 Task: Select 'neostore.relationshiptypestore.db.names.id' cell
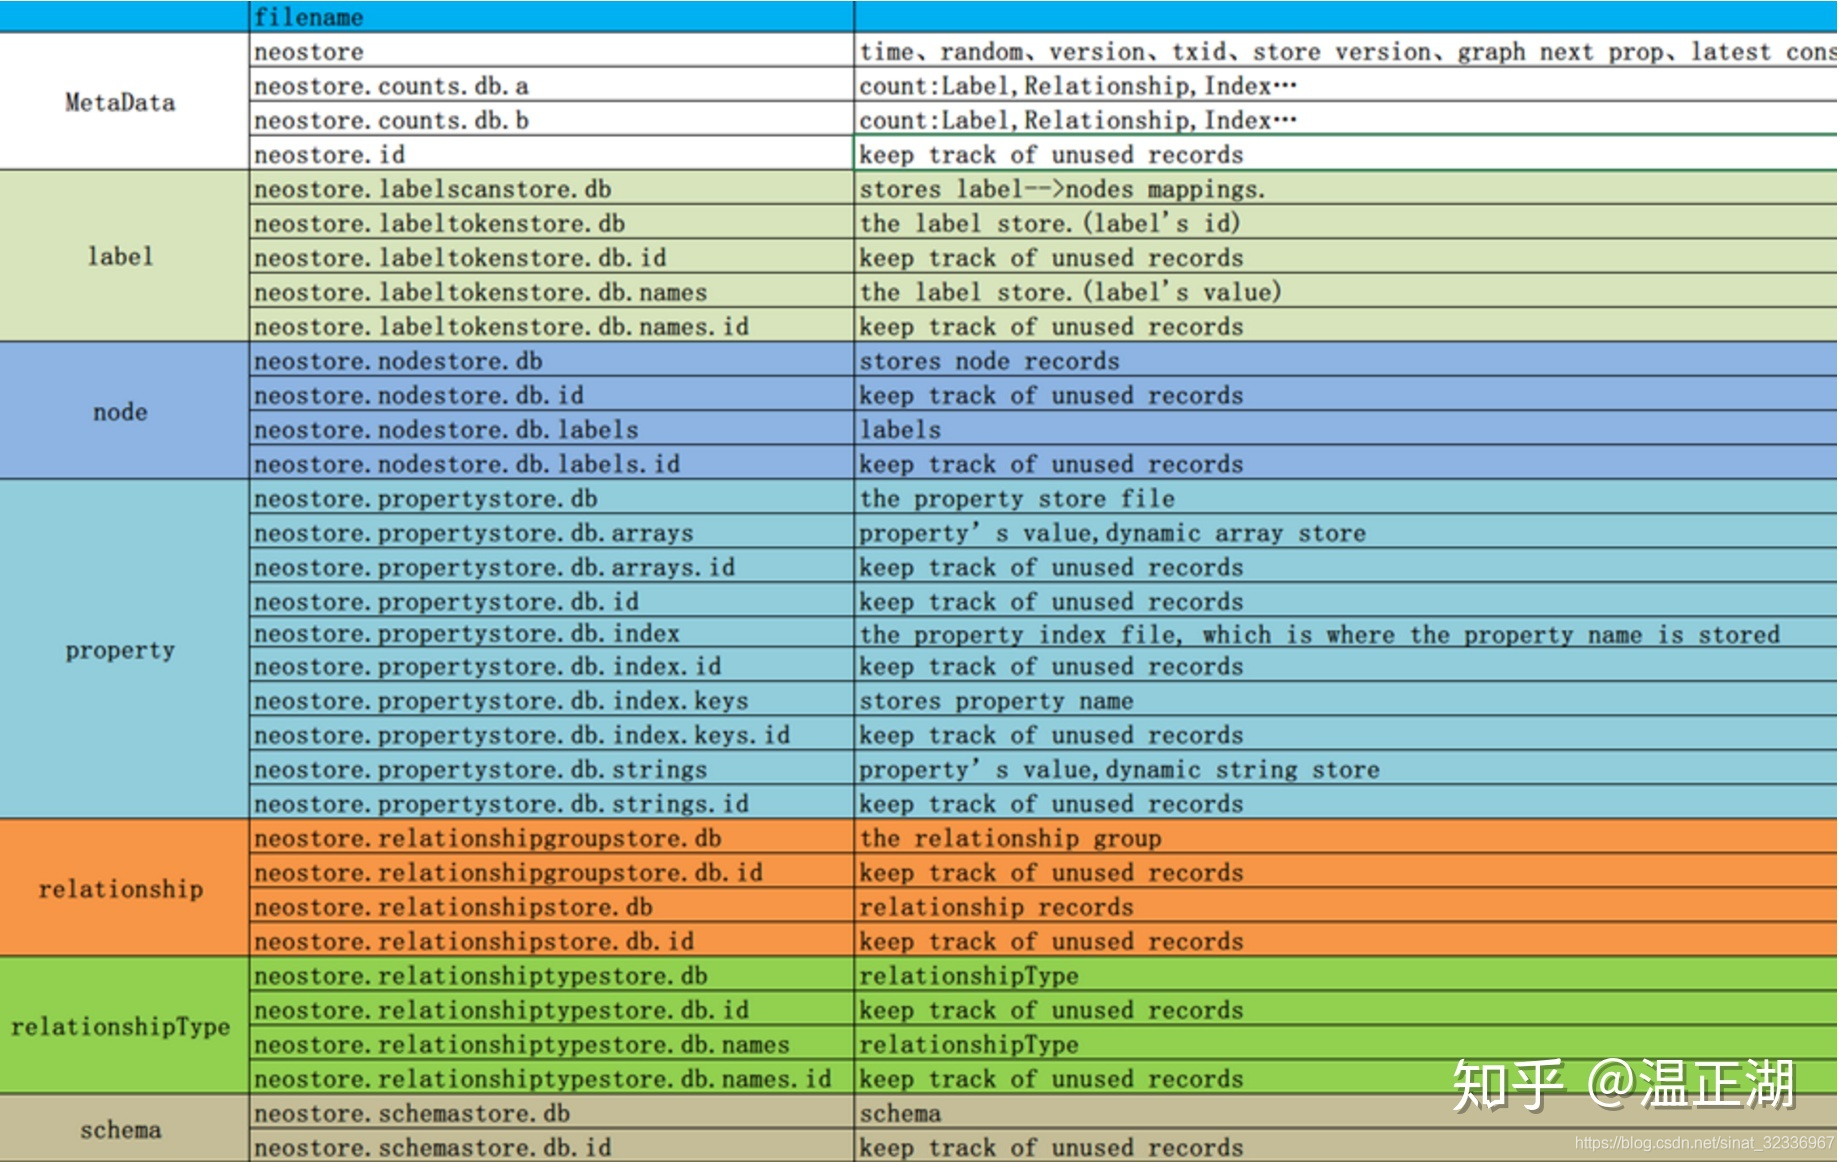click(551, 1078)
